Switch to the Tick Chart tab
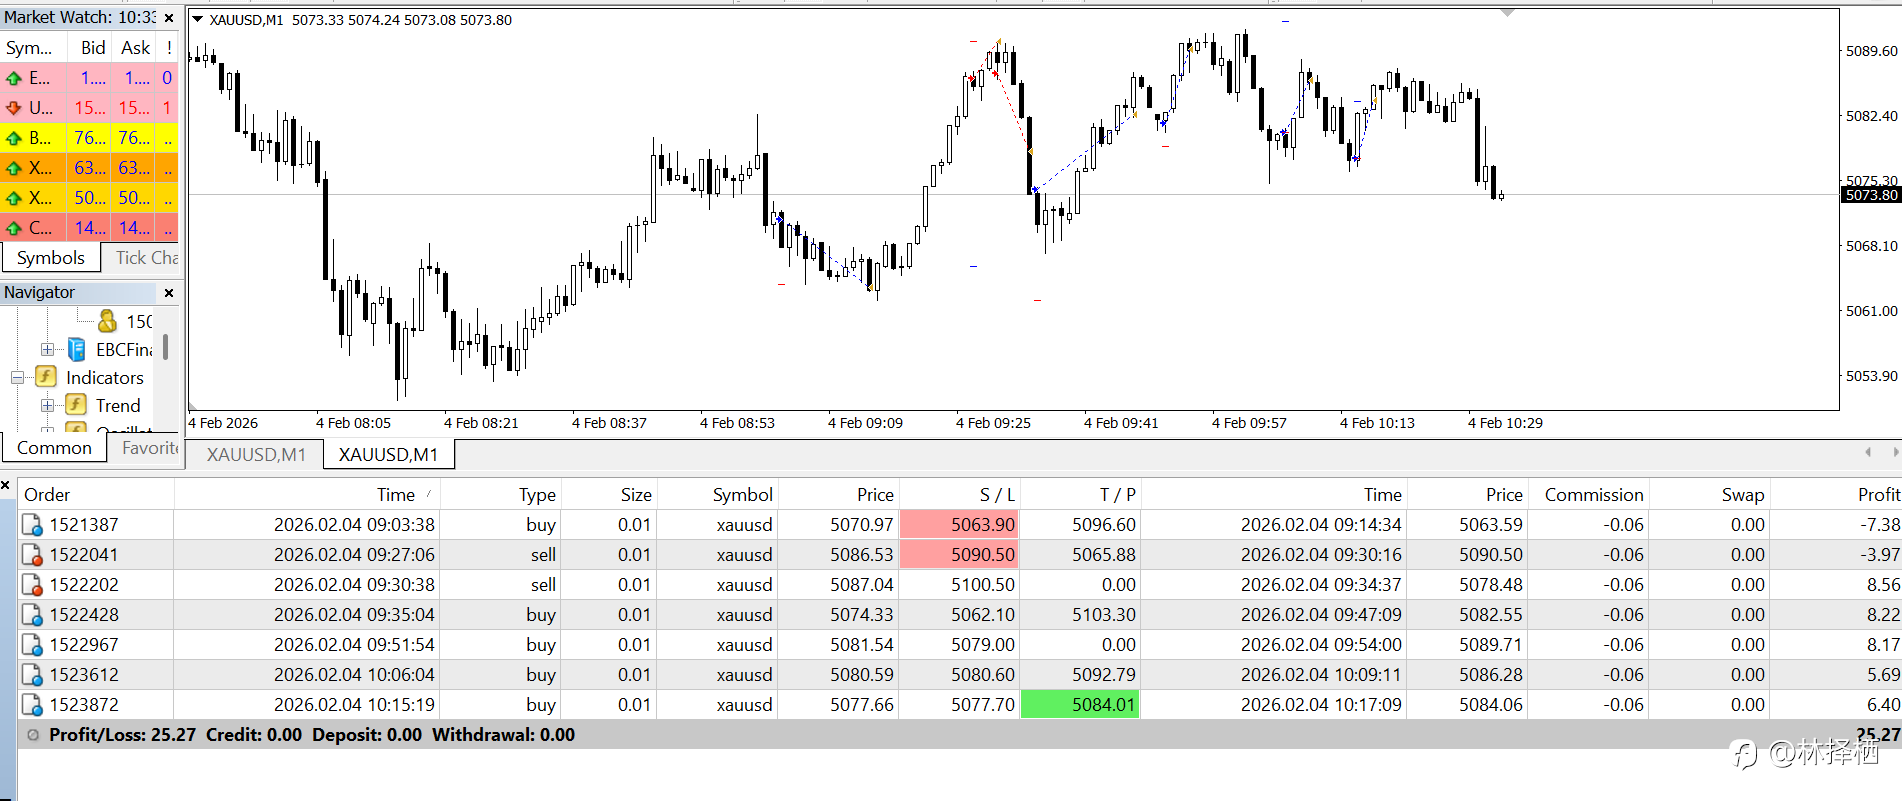 [146, 257]
